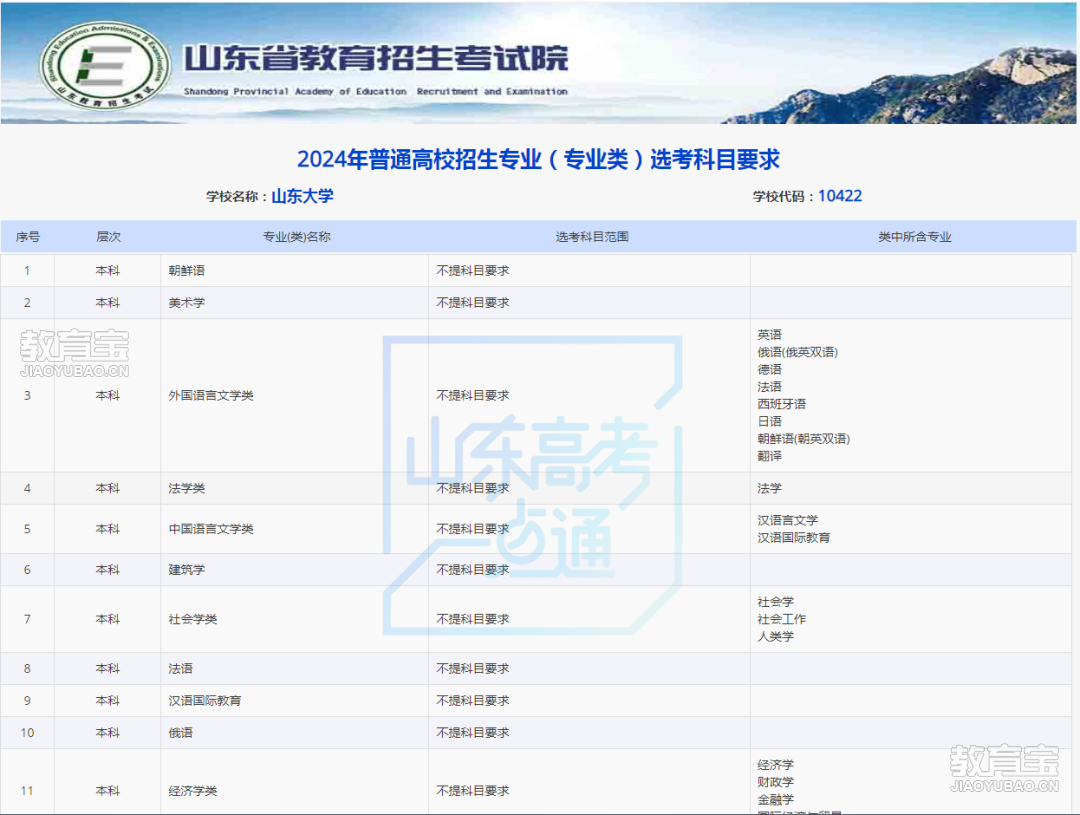This screenshot has height=815, width=1080.
Task: Click 财政学 in included majors
Action: [x=776, y=782]
